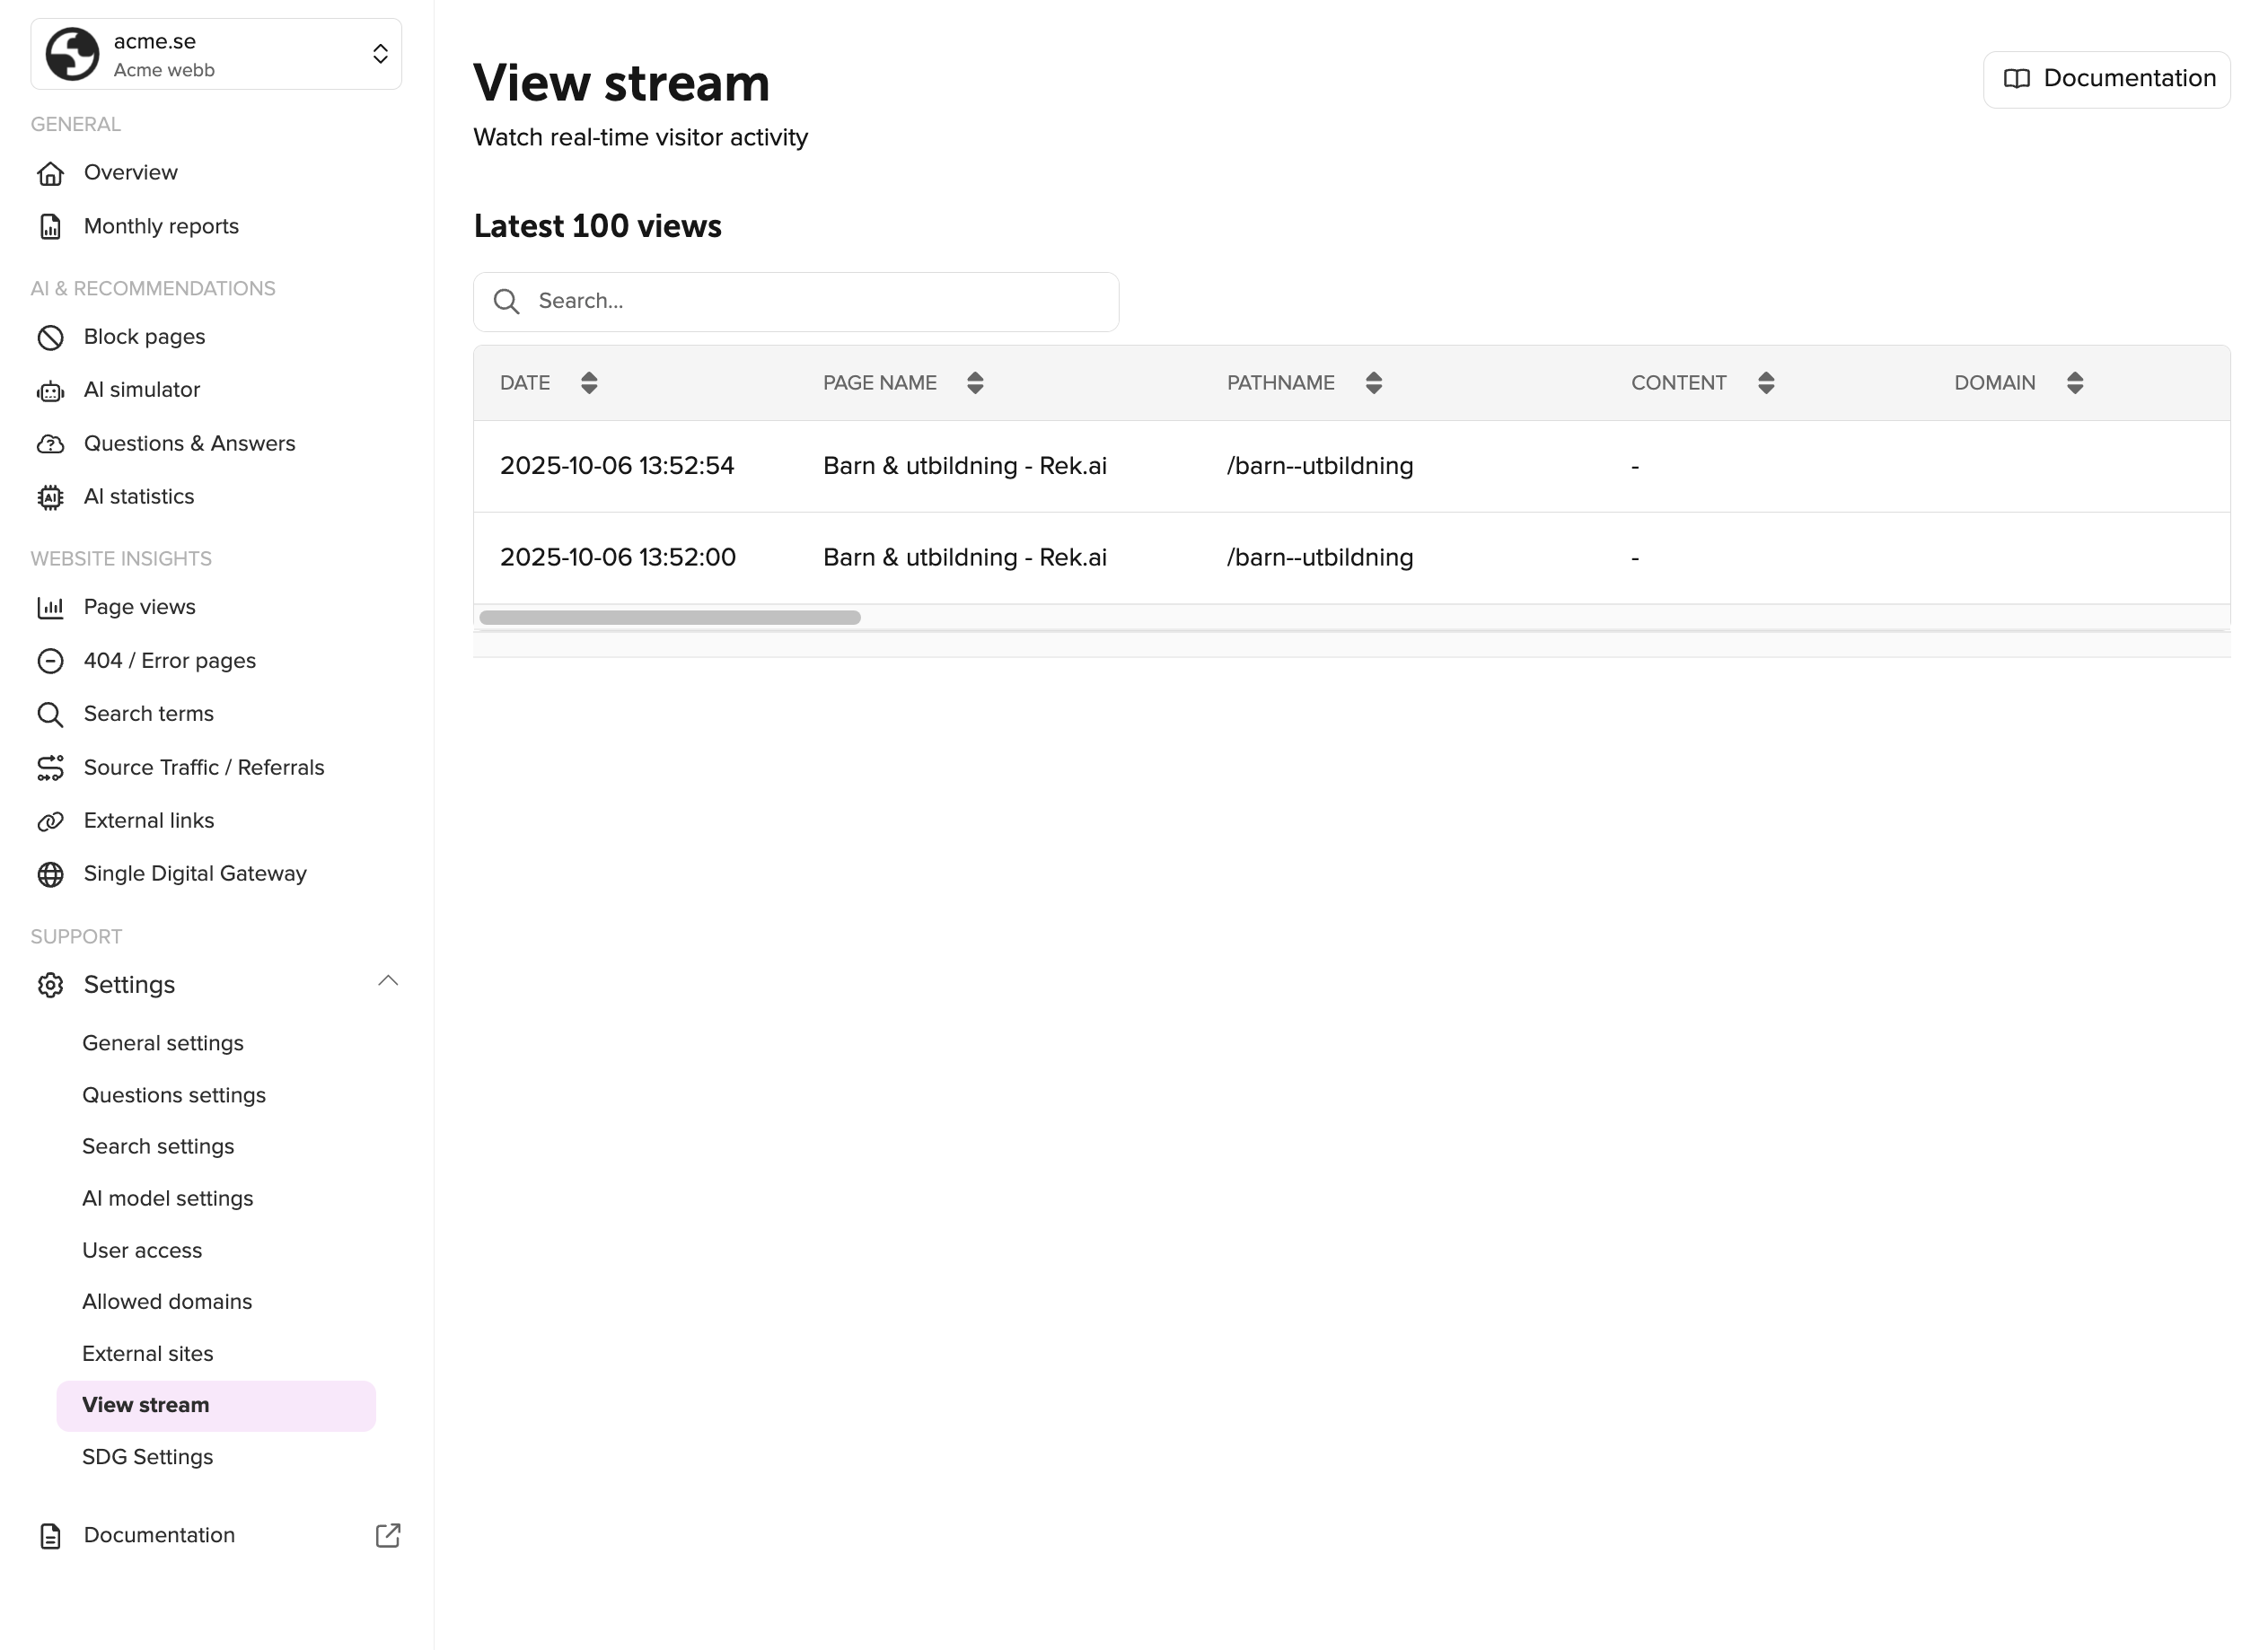Click the Source Traffic / Referrals icon
This screenshot has width=2268, height=1650.
click(x=50, y=768)
